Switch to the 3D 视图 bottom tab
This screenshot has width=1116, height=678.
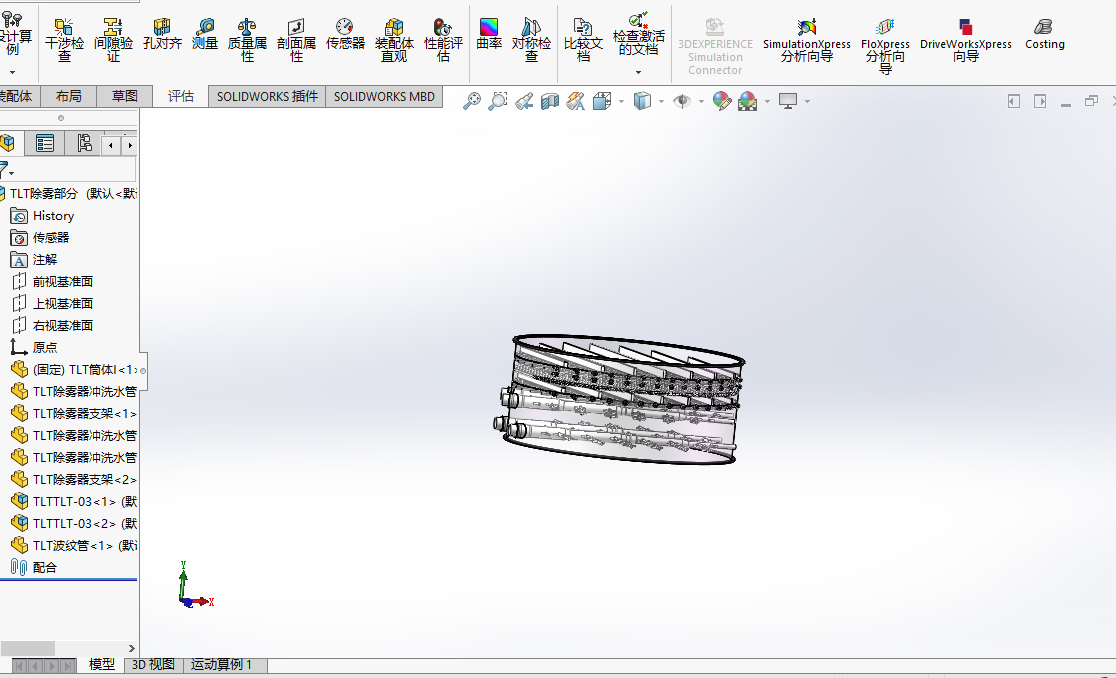(x=153, y=664)
